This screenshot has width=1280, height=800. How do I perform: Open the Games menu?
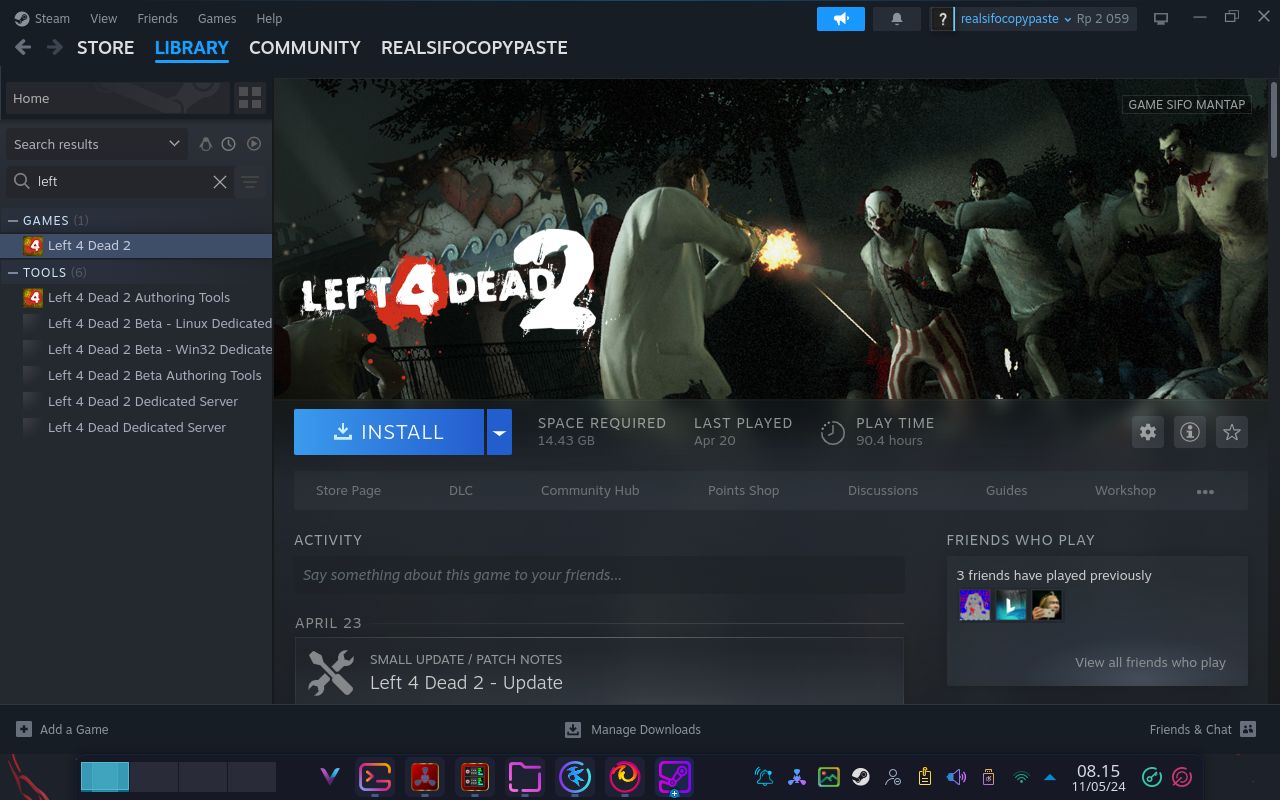point(217,18)
